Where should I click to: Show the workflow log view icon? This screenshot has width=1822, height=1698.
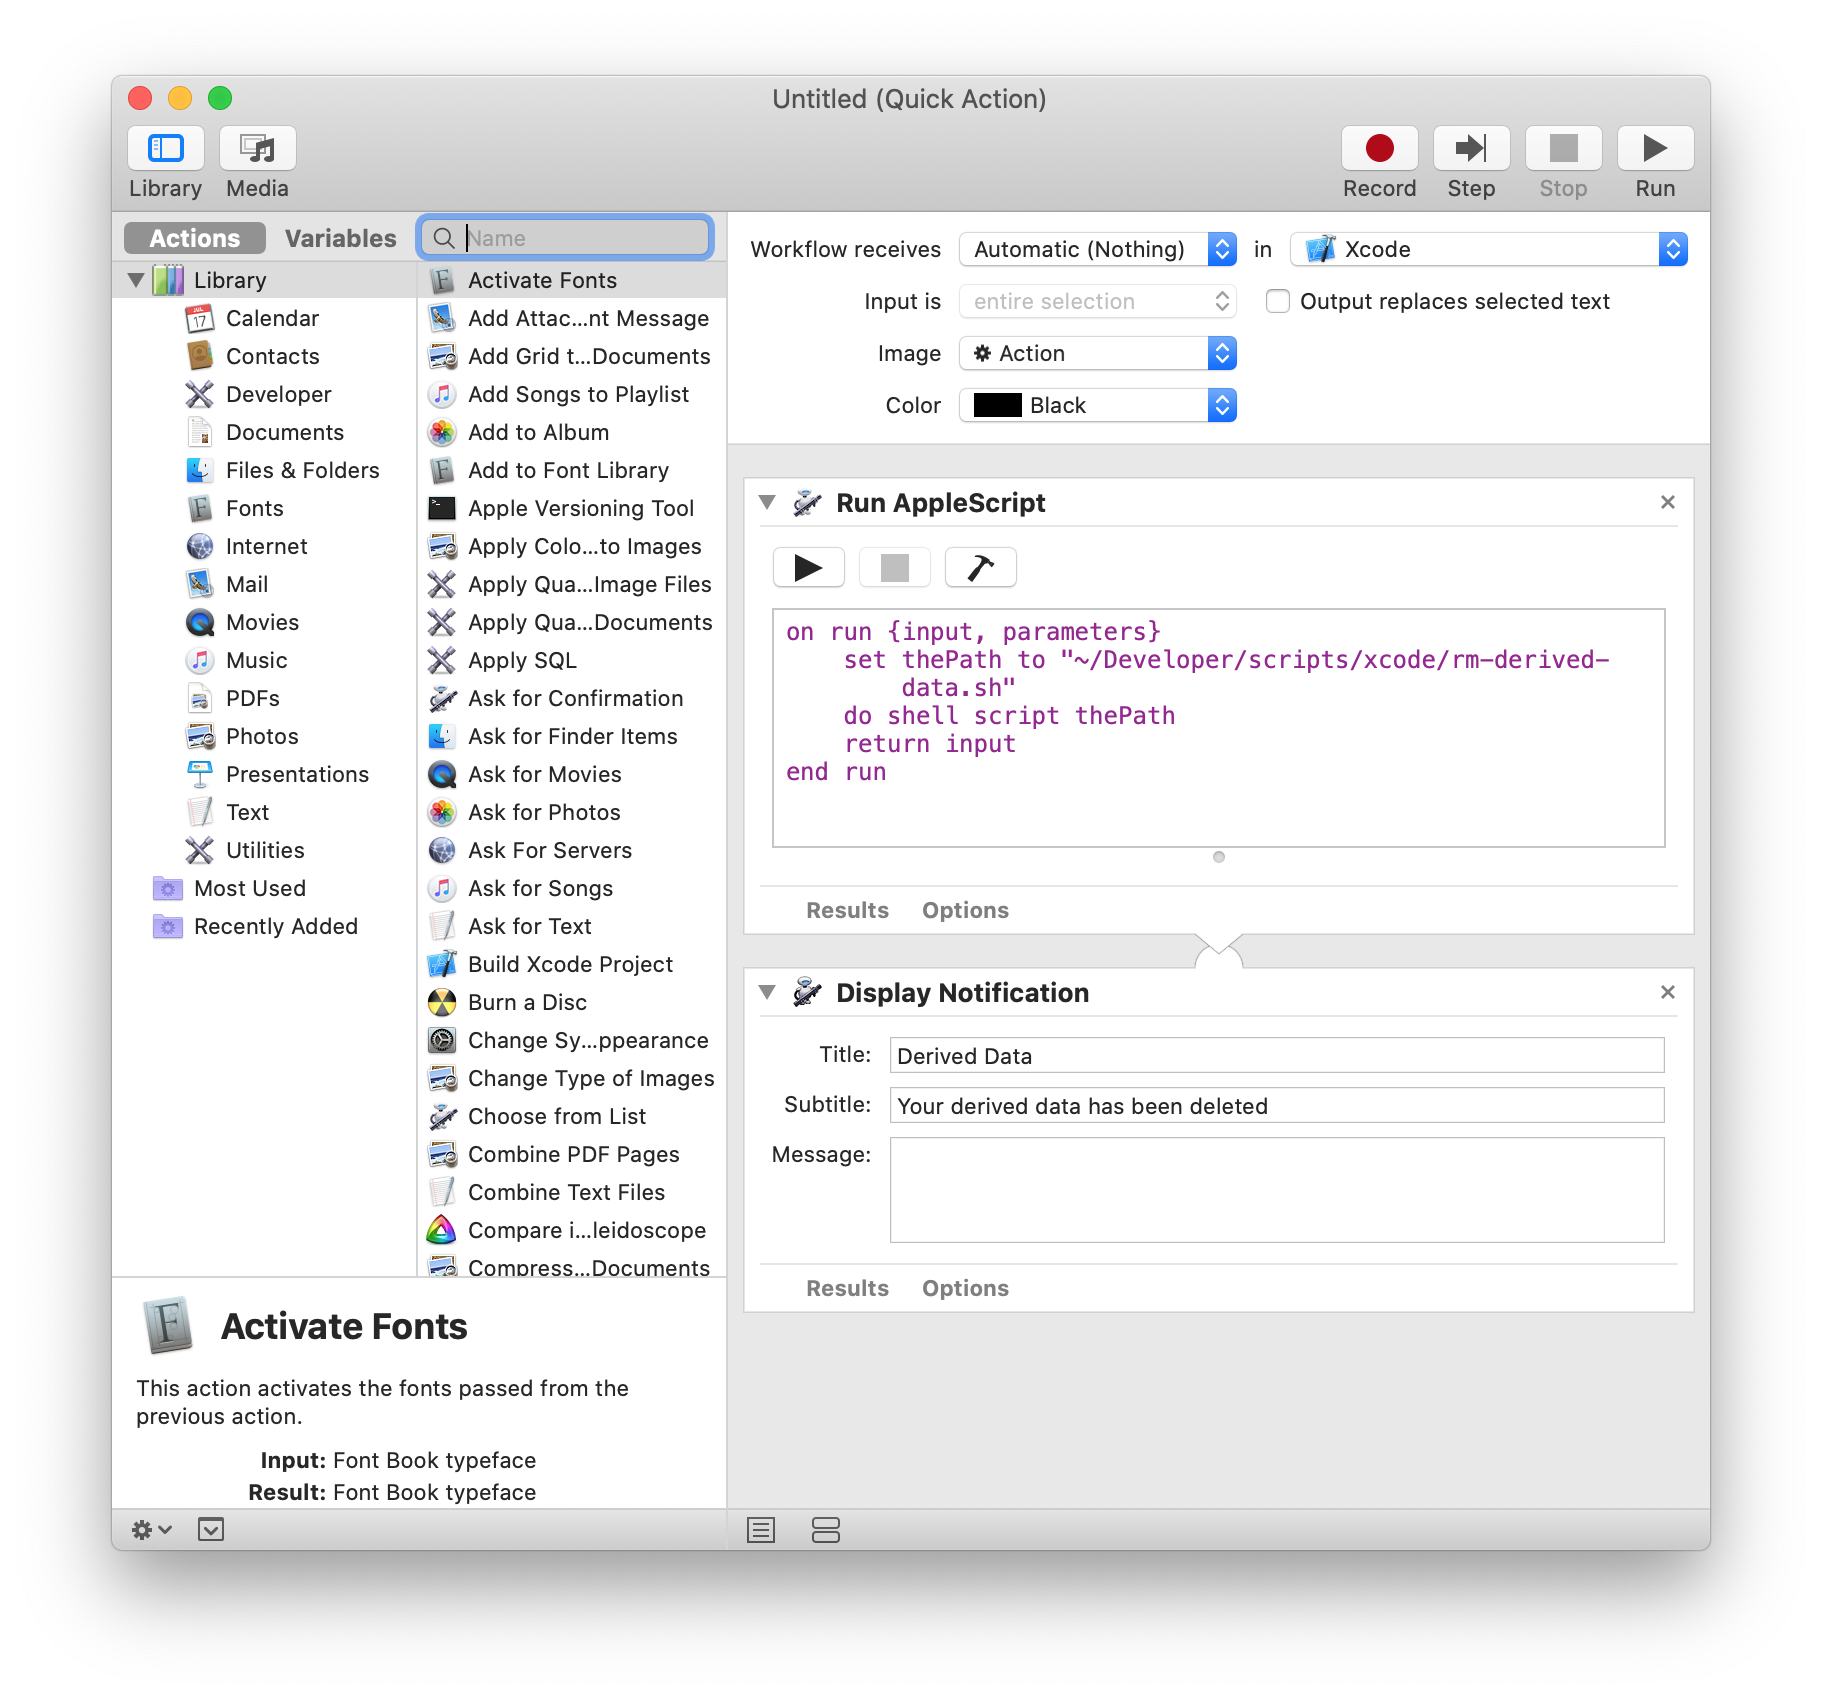[x=761, y=1530]
